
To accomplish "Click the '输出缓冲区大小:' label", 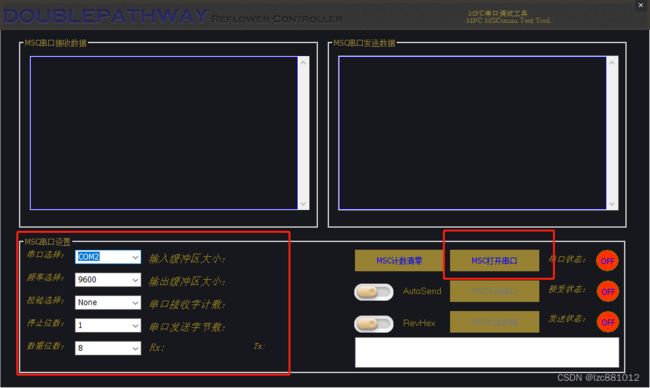I will (187, 282).
